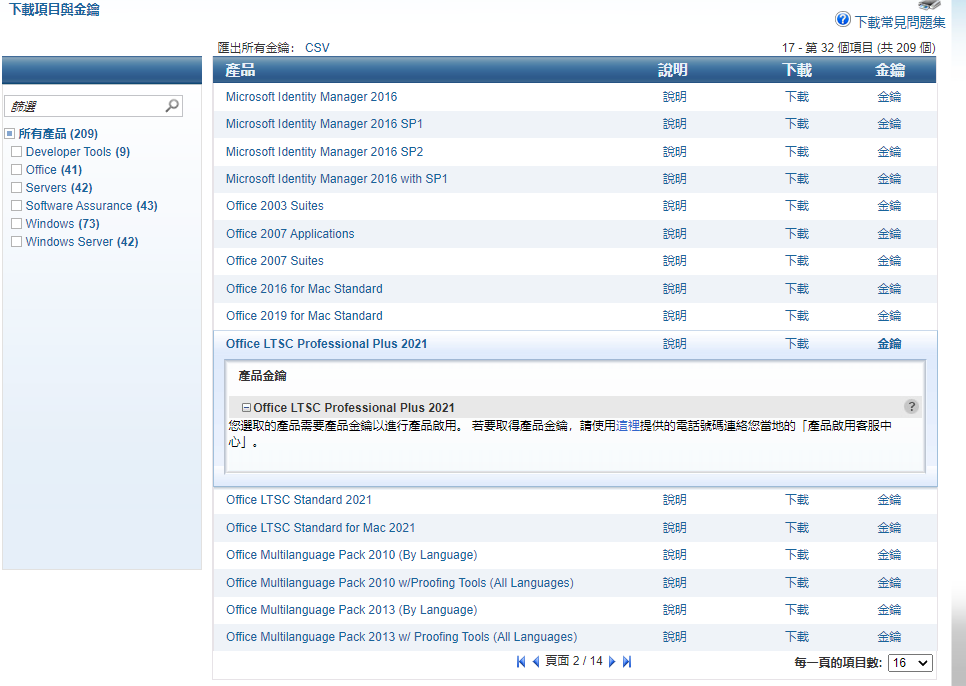Screen dimensions: 966x686
Task: Show 金鑰 for Office Multilanguage Pack 2013 (By Language)
Action: [x=890, y=610]
